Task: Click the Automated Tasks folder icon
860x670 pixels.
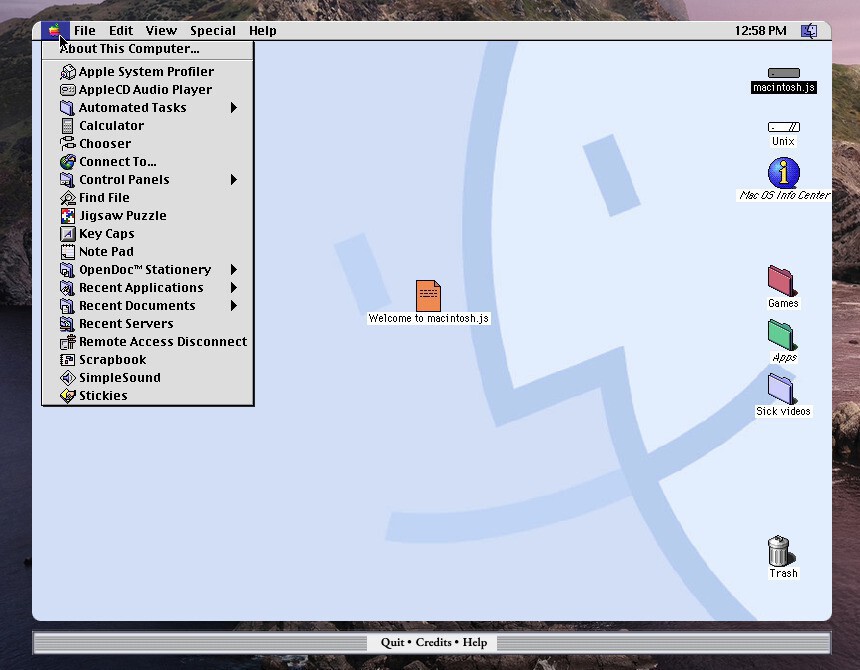Action: click(67, 107)
